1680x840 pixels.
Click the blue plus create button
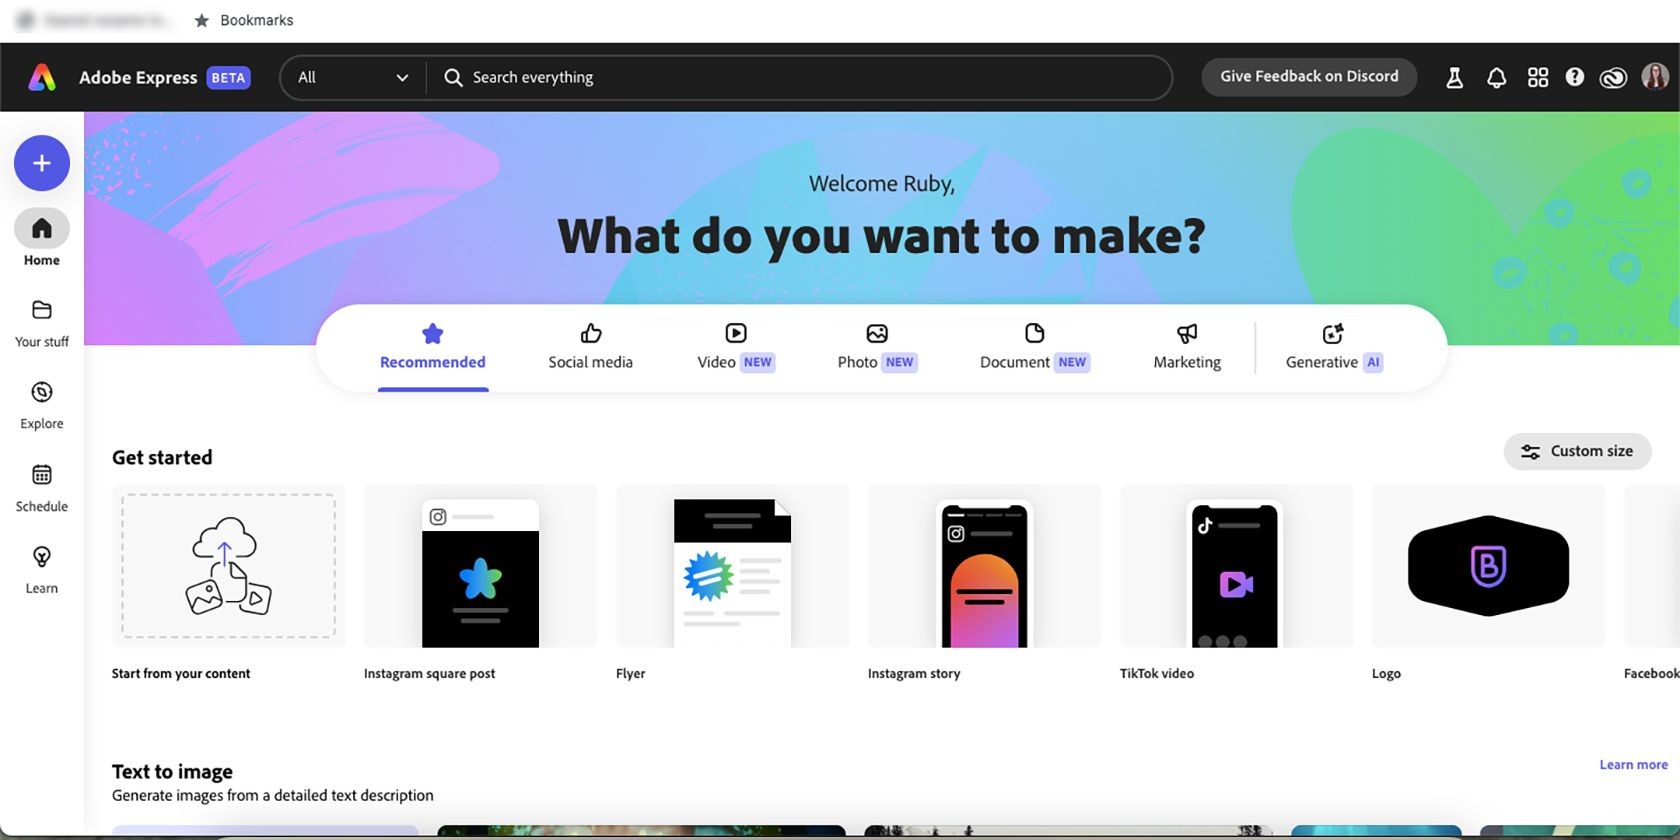pyautogui.click(x=42, y=163)
